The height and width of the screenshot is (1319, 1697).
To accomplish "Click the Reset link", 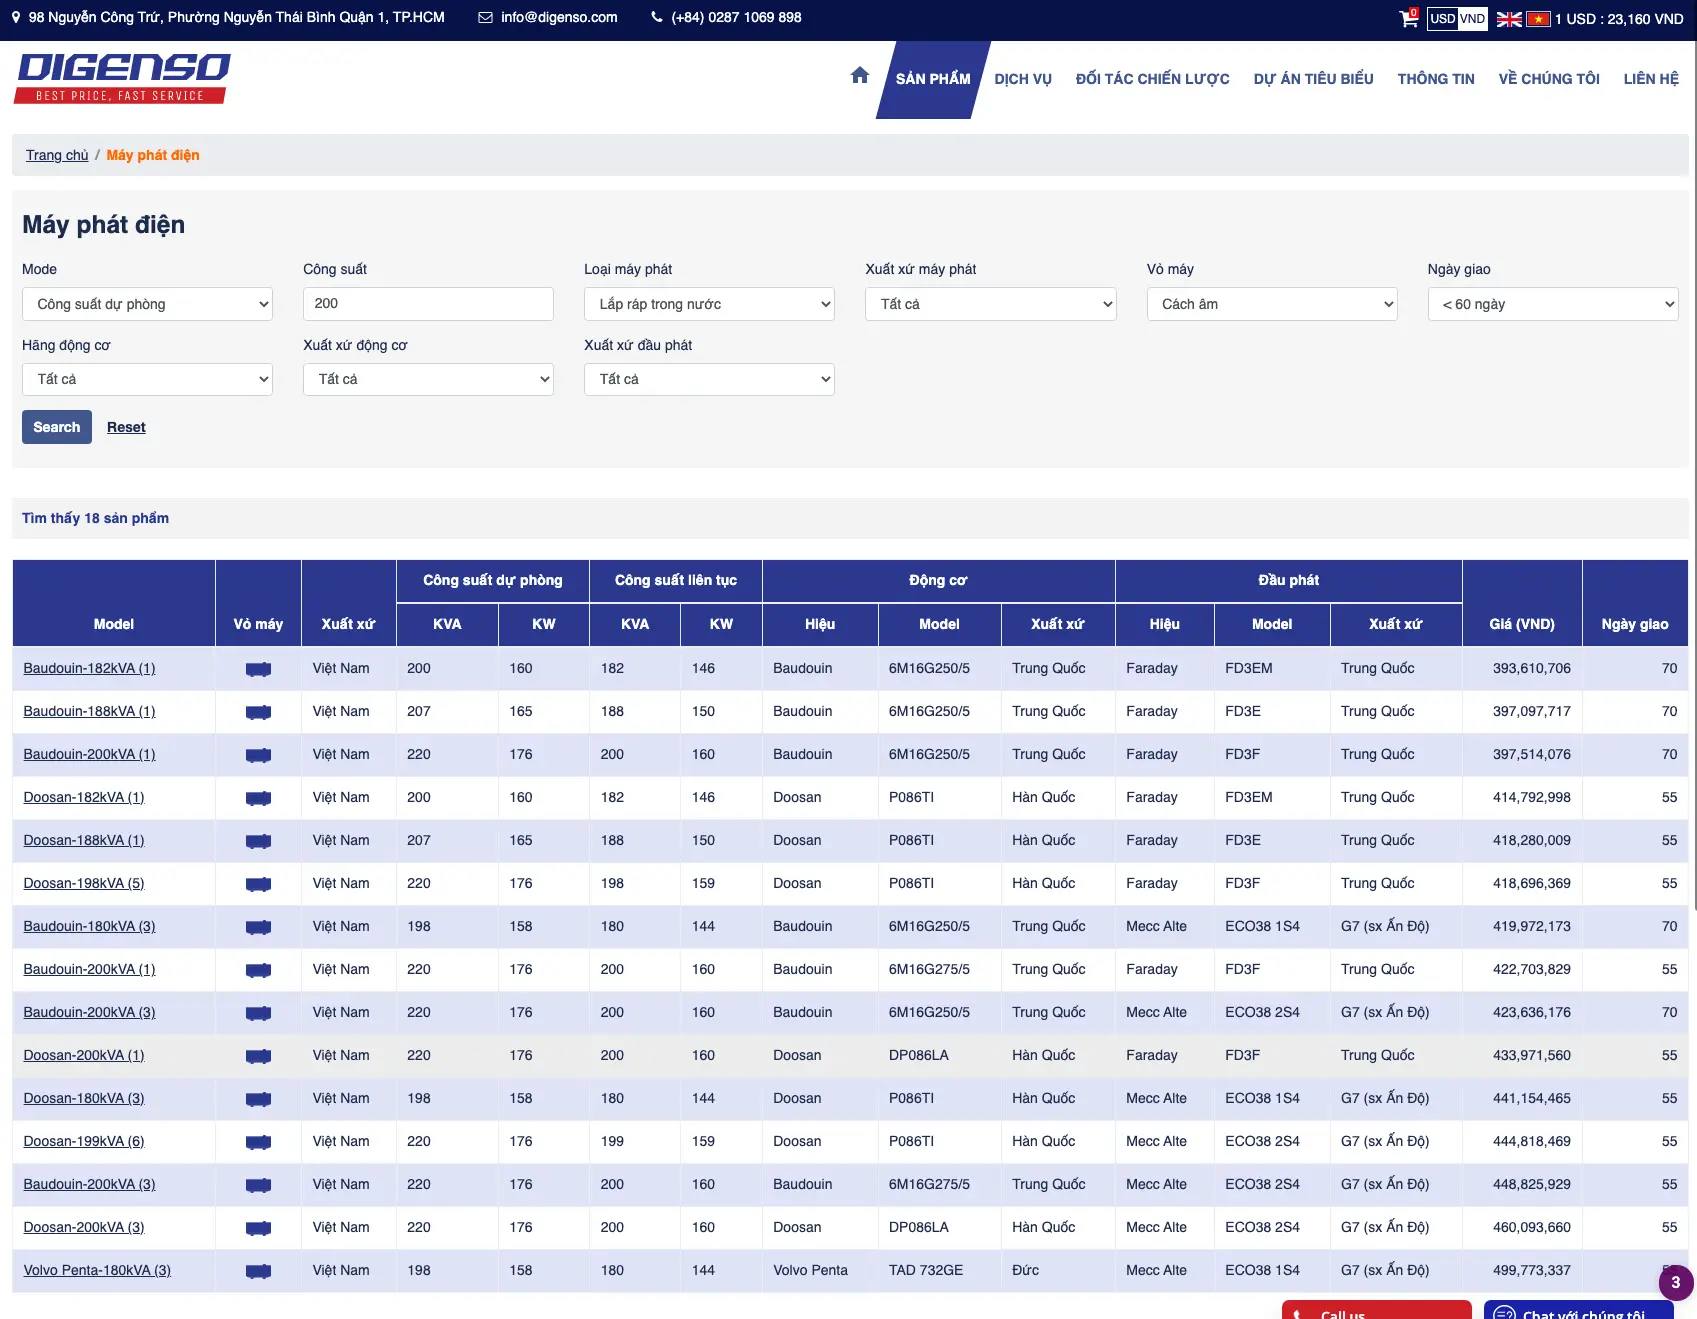I will [x=126, y=427].
